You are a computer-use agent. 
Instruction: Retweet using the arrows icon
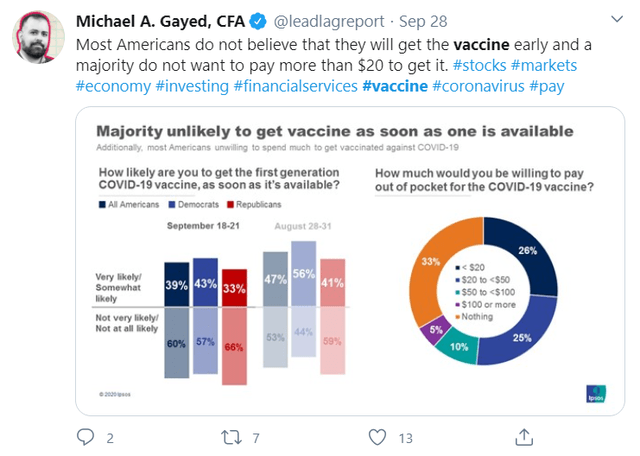coord(231,437)
